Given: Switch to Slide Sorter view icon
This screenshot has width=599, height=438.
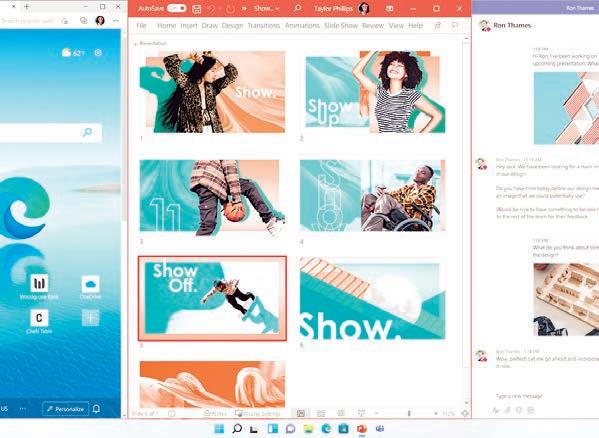Looking at the screenshot, I should click(321, 413).
